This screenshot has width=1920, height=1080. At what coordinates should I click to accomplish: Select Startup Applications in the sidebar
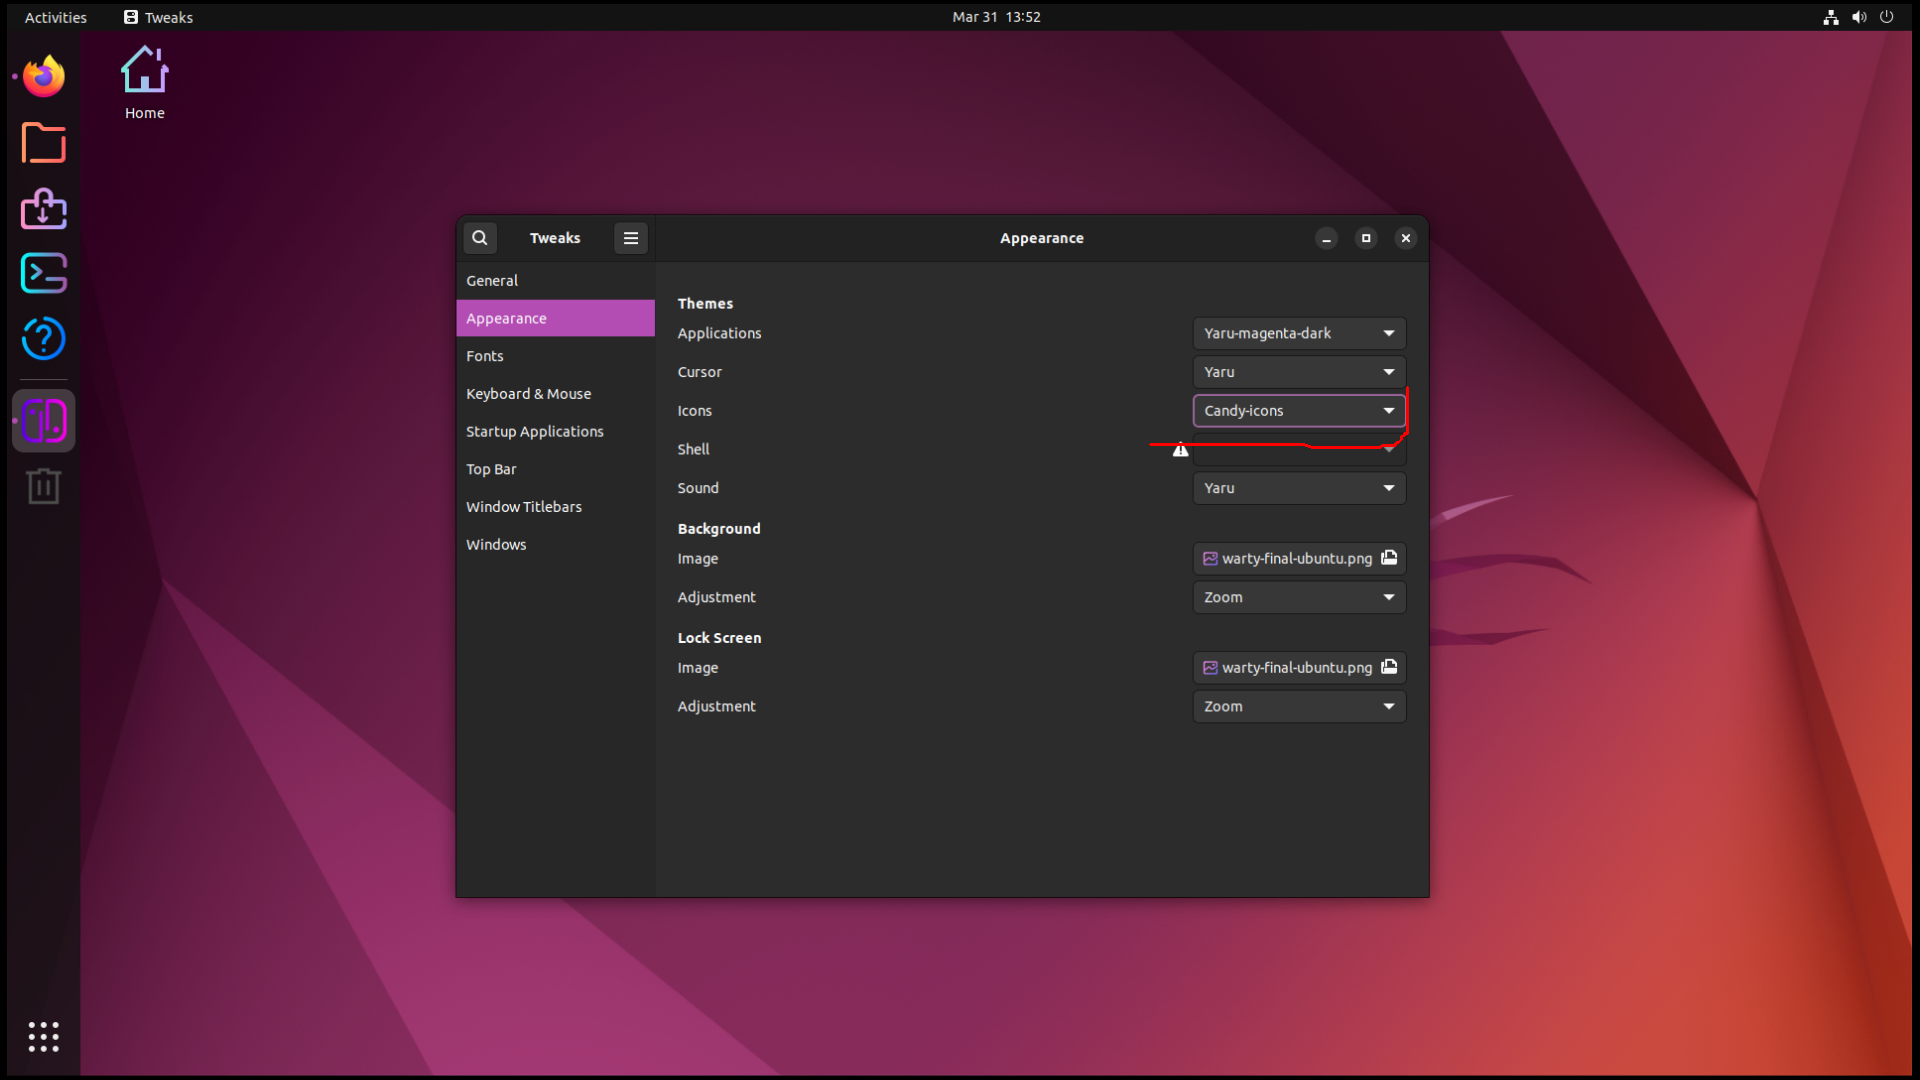coord(556,431)
